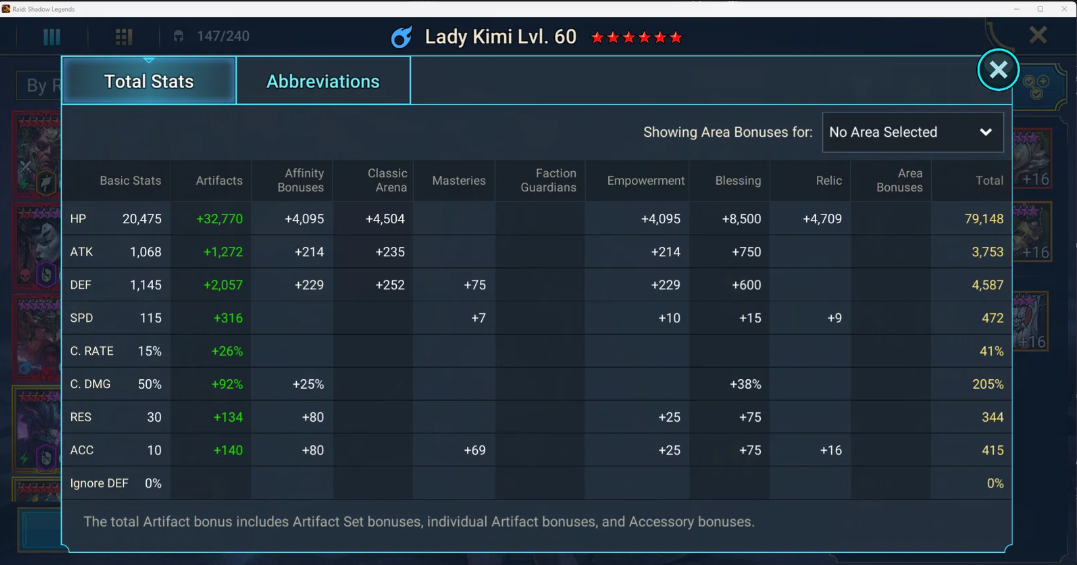1077x565 pixels.
Task: Click the C. DMG blessing bonus +38%
Action: pyautogui.click(x=745, y=384)
